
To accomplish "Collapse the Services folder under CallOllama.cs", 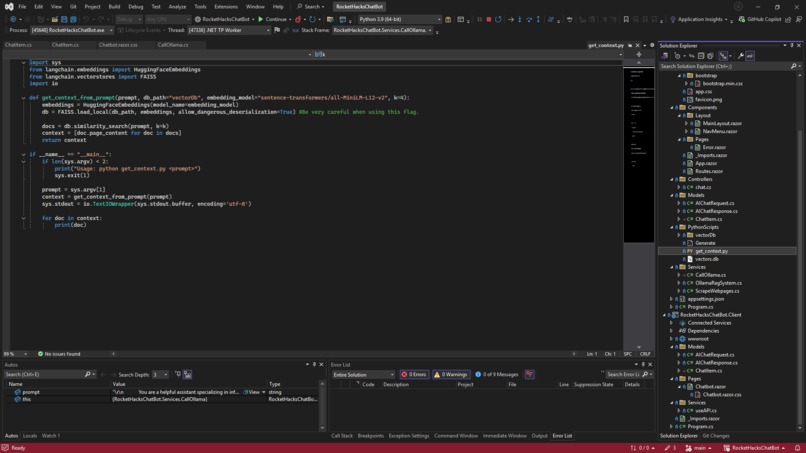I will [x=672, y=267].
